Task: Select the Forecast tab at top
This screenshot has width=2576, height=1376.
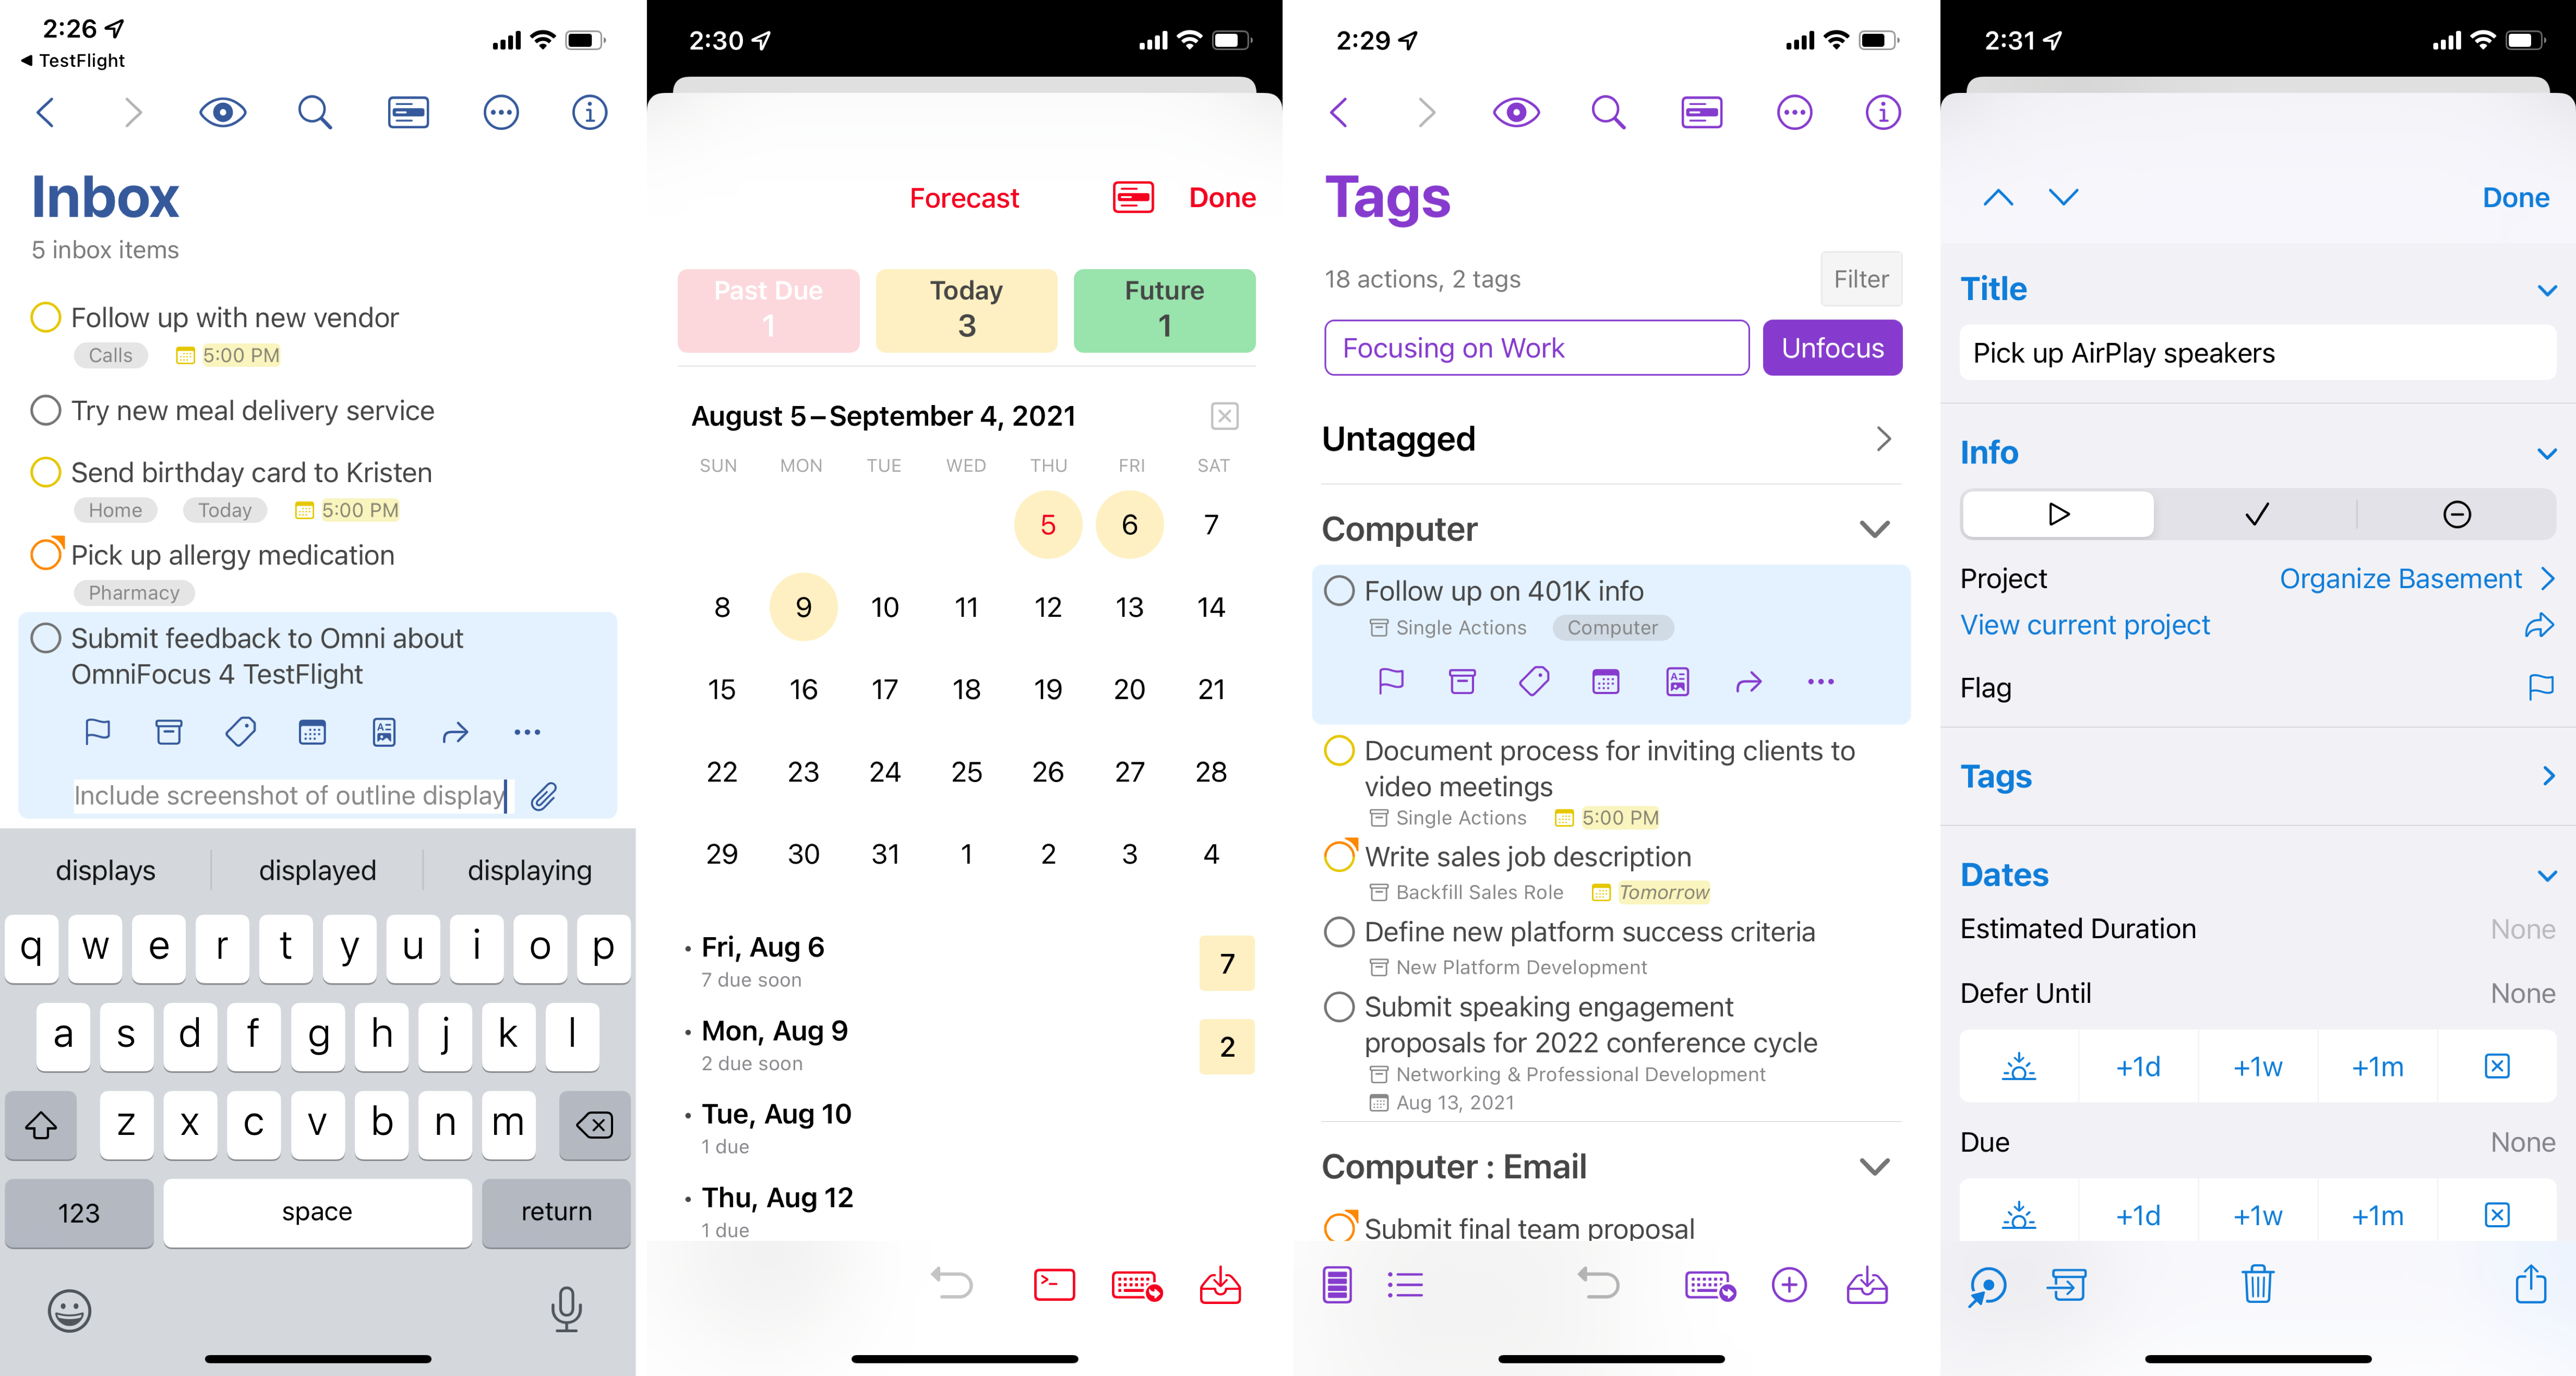Action: point(964,198)
